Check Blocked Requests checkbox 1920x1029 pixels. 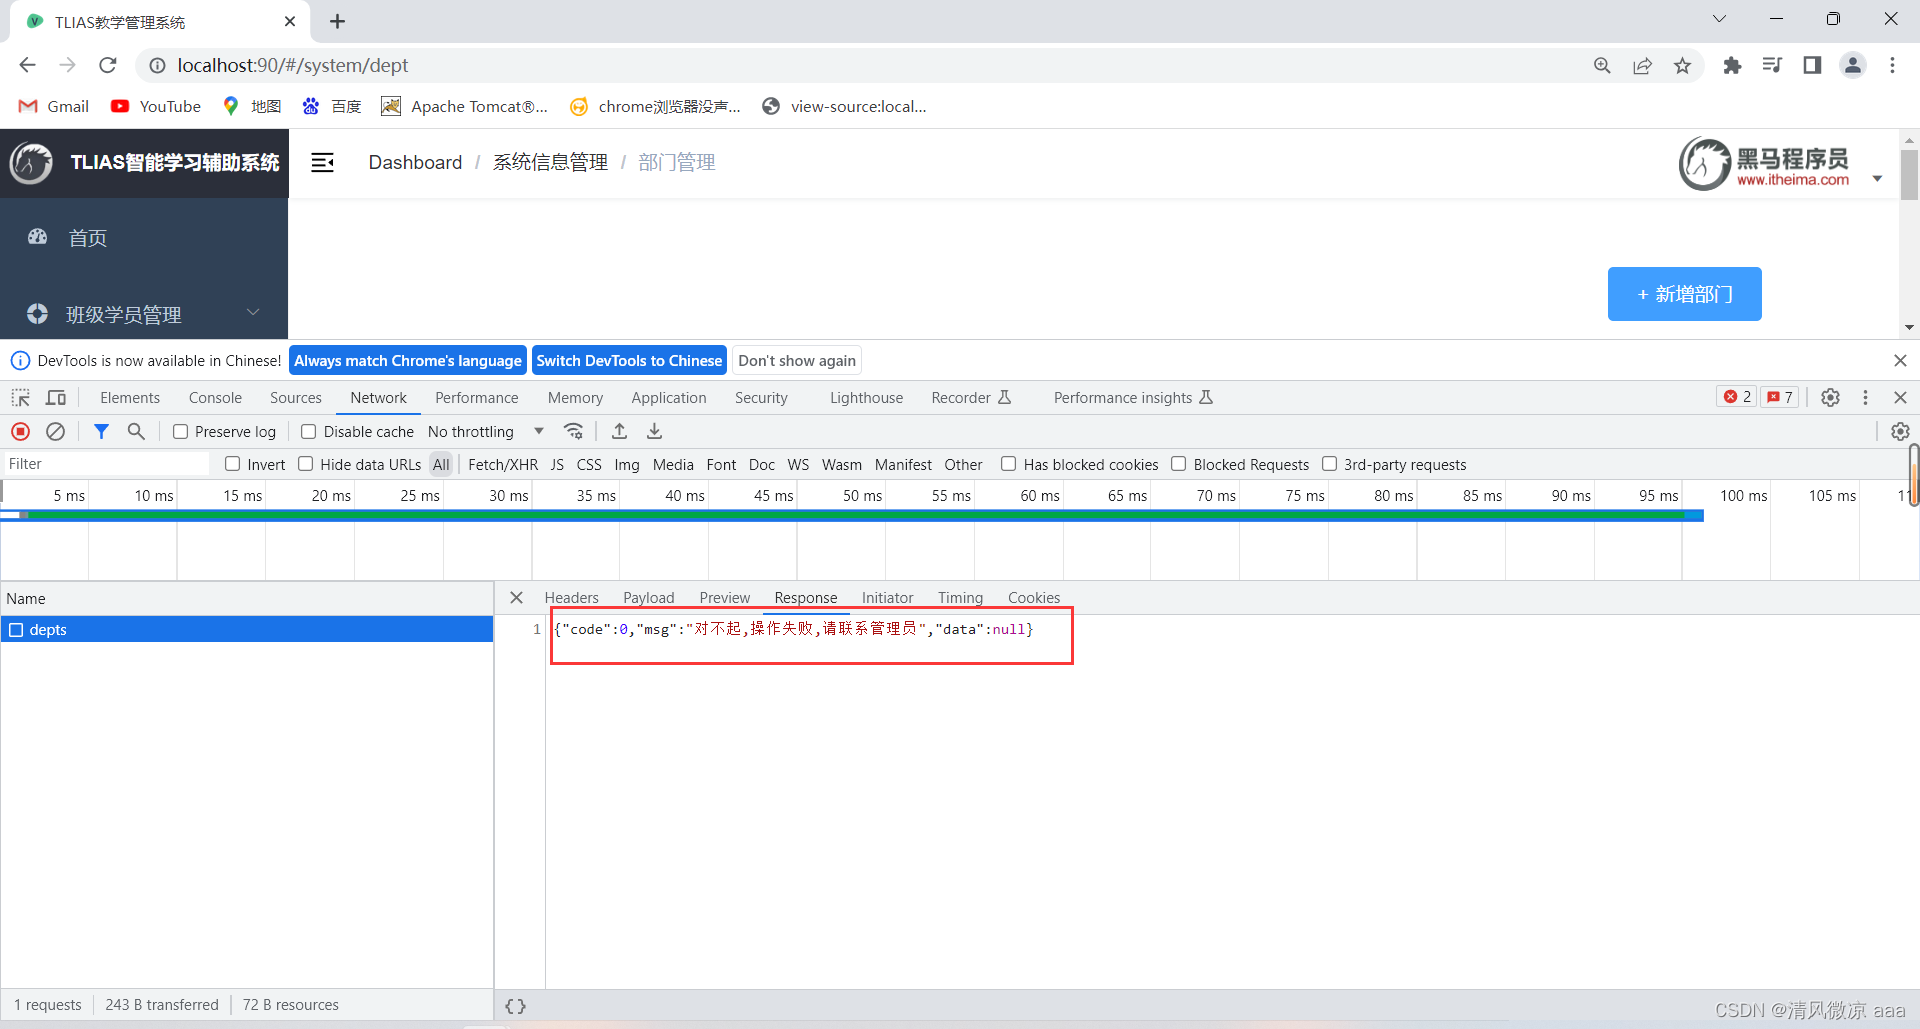(x=1178, y=464)
